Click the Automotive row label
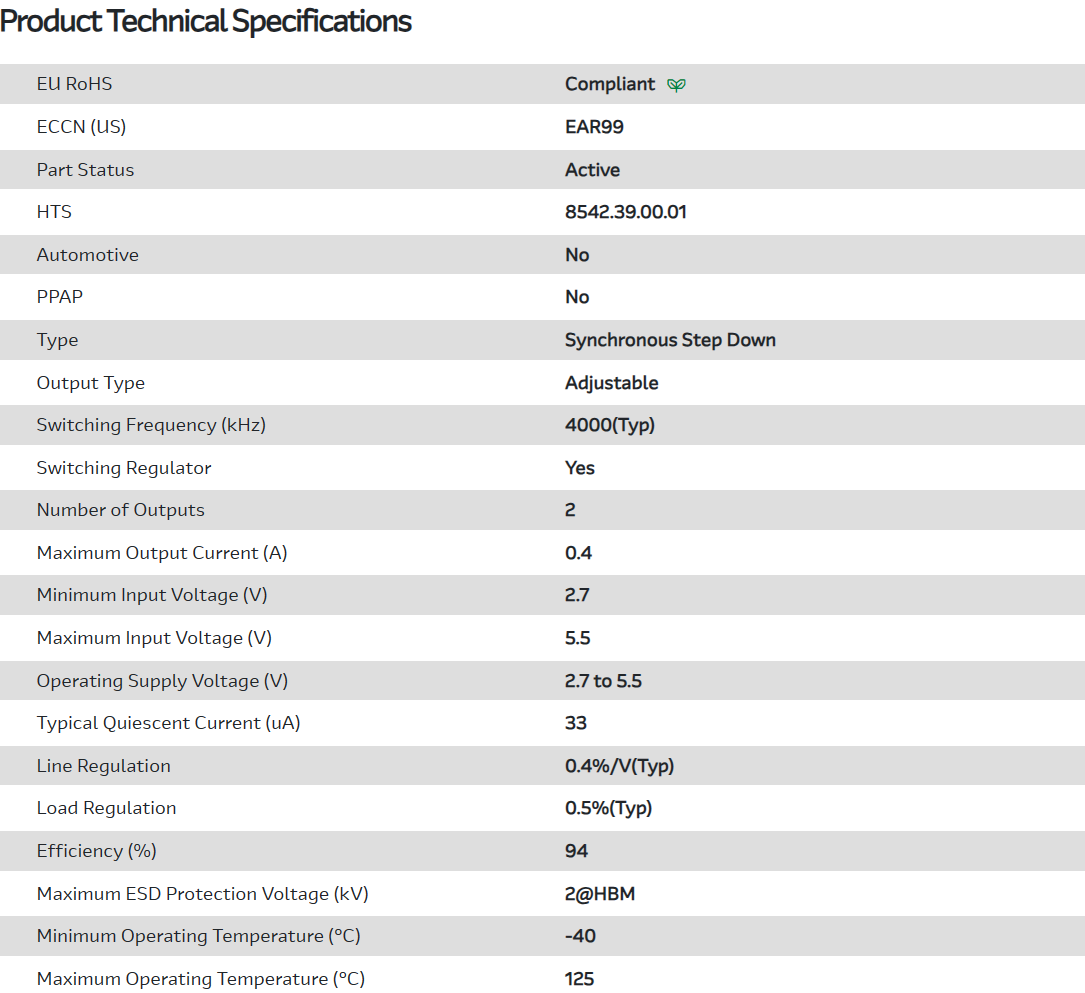This screenshot has height=993, width=1085. pyautogui.click(x=88, y=255)
